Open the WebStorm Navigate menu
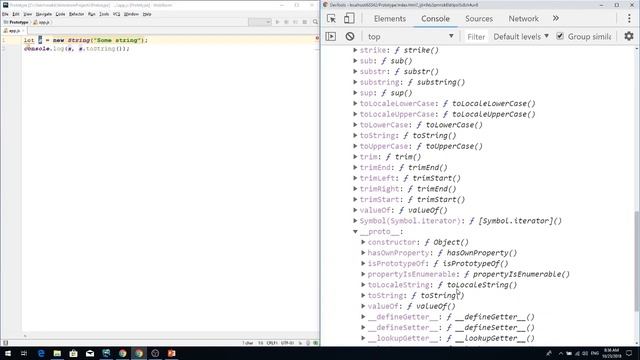 (44, 14)
